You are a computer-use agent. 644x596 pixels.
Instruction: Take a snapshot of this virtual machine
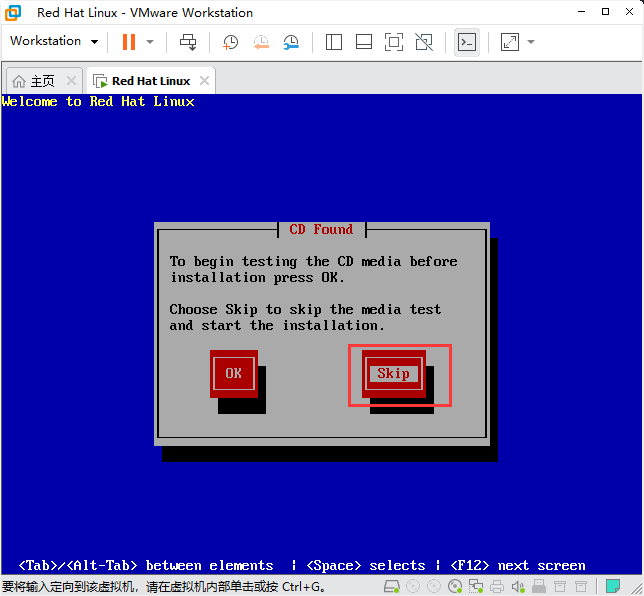230,42
